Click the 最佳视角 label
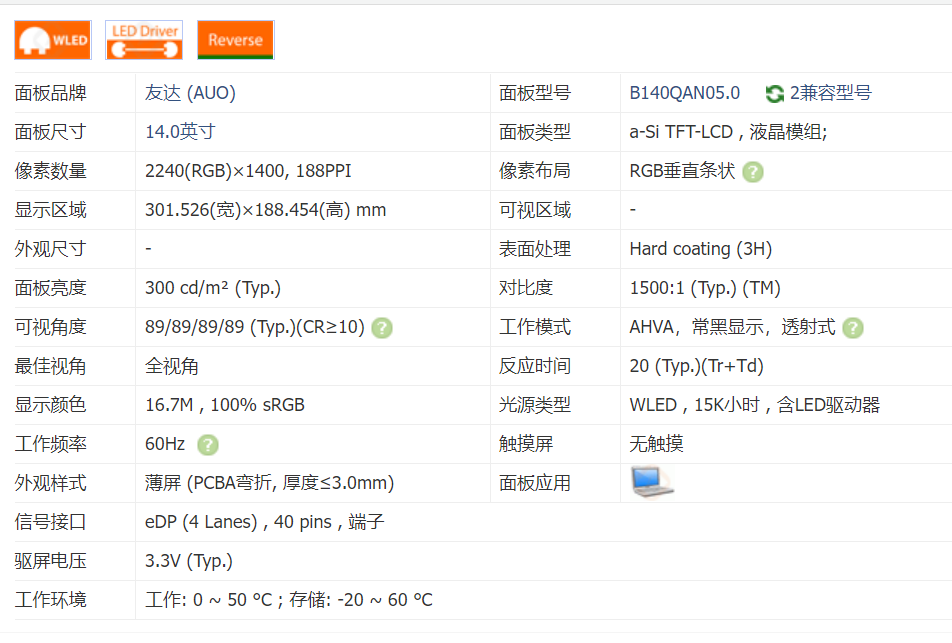 (x=50, y=366)
